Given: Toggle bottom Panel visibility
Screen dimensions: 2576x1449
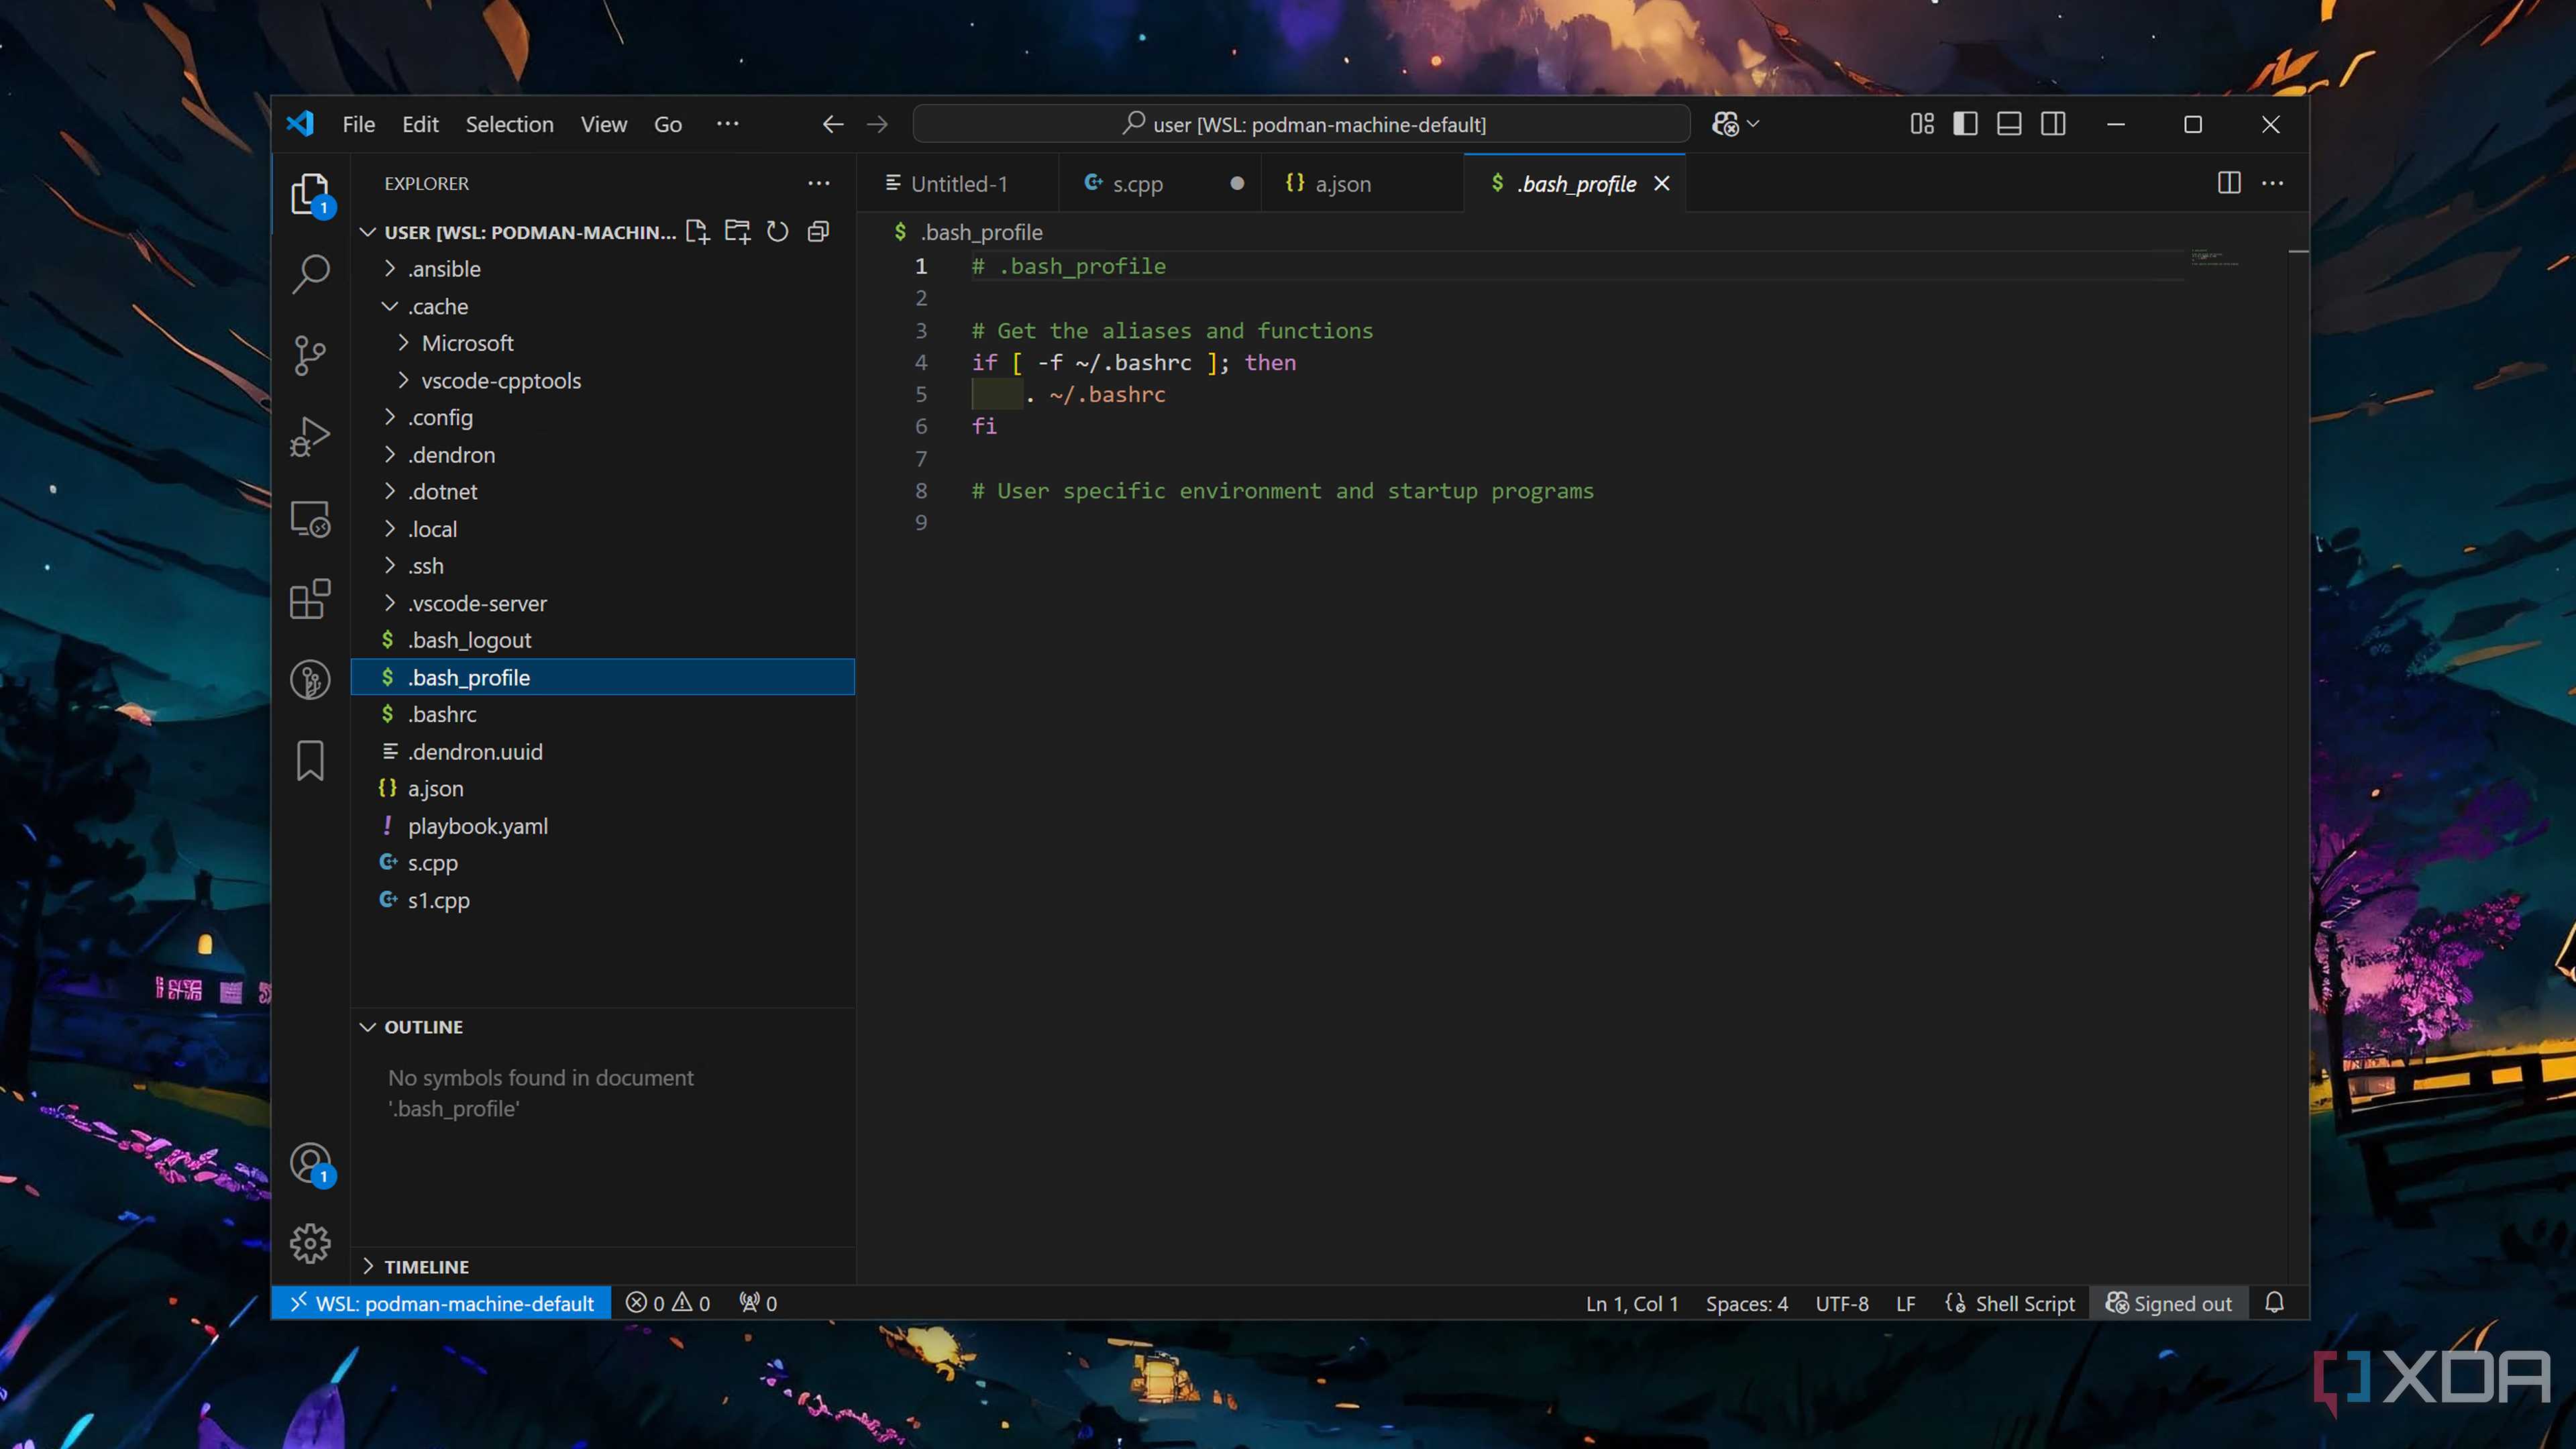Looking at the screenshot, I should pos(2009,124).
